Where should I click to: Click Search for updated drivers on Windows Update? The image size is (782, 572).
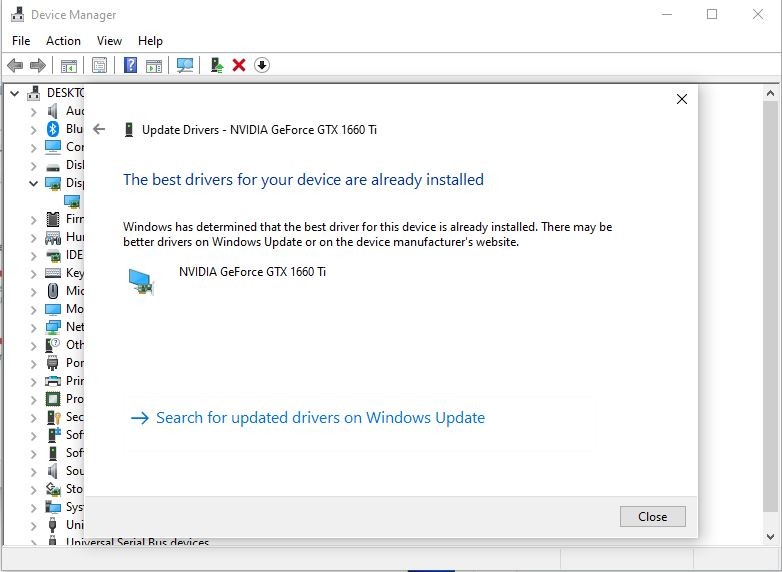tap(320, 417)
